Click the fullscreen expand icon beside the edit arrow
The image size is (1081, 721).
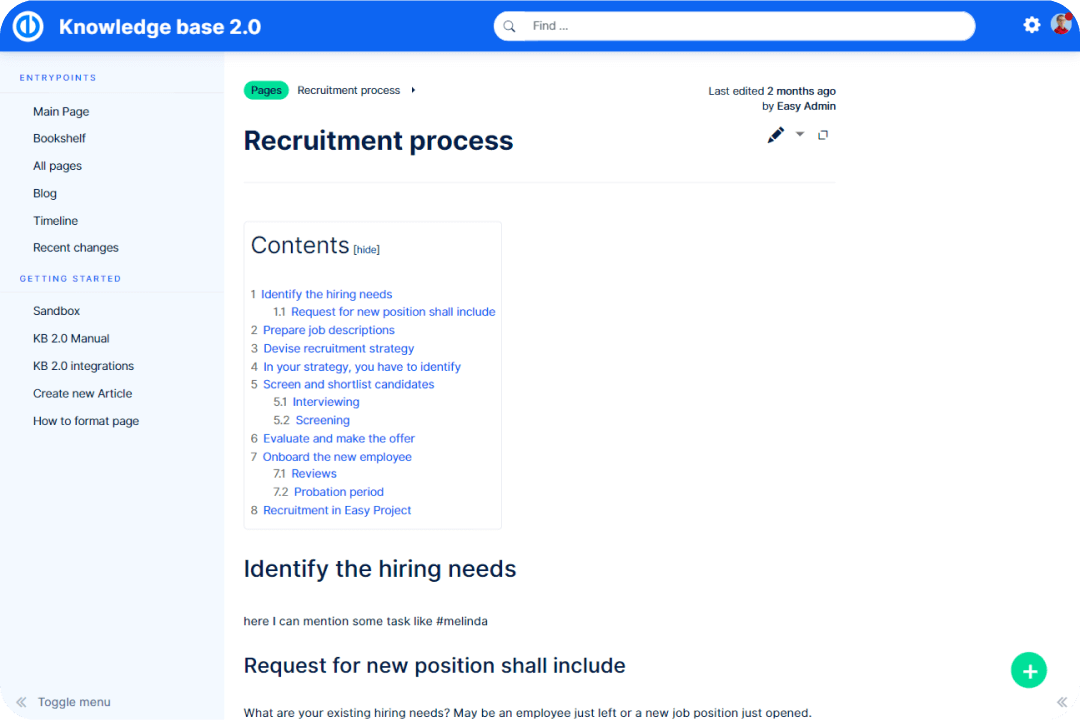(x=823, y=135)
